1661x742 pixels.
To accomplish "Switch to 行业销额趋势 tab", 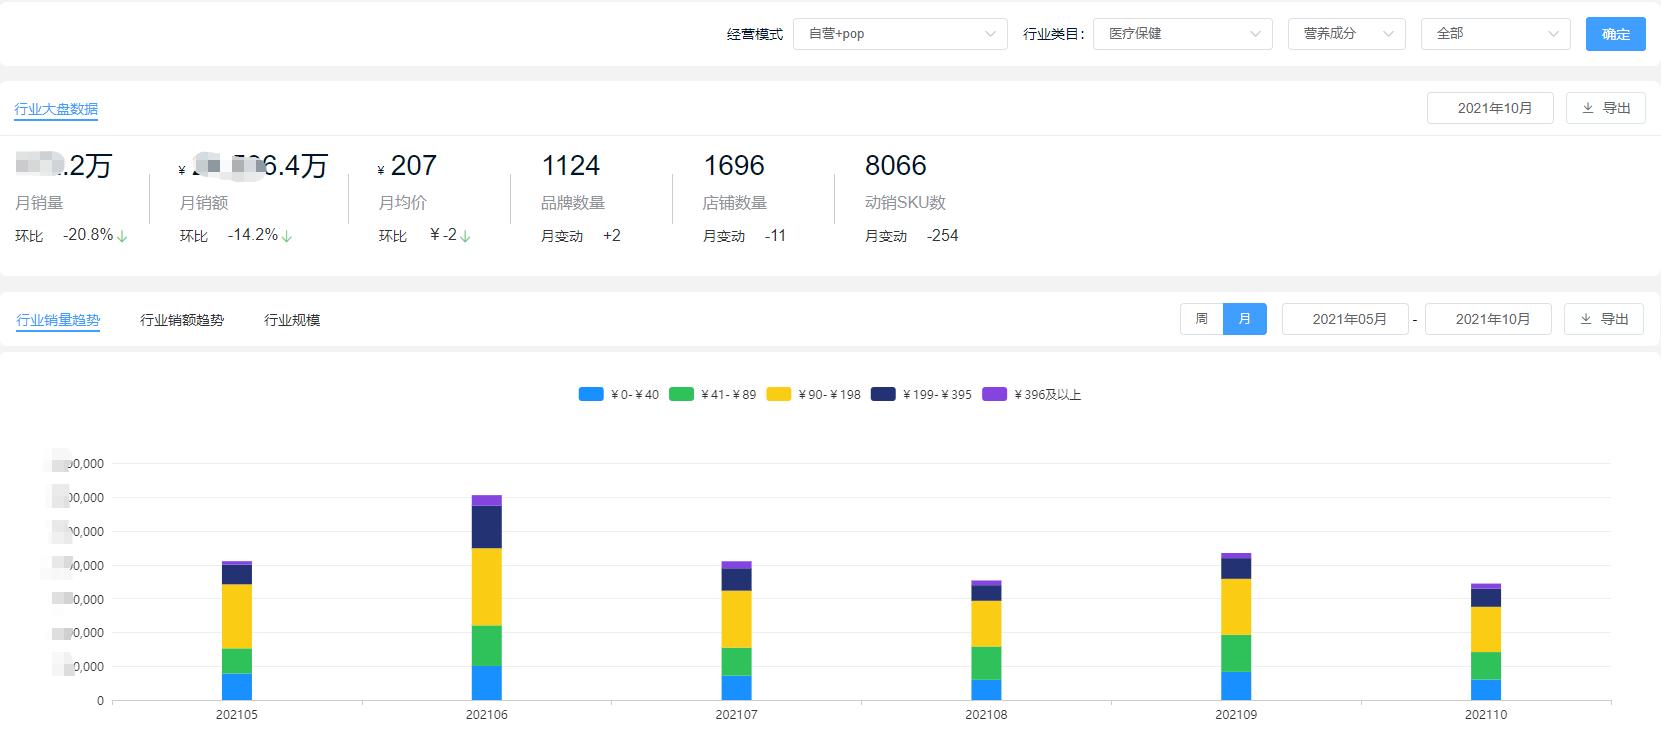I will coord(182,320).
